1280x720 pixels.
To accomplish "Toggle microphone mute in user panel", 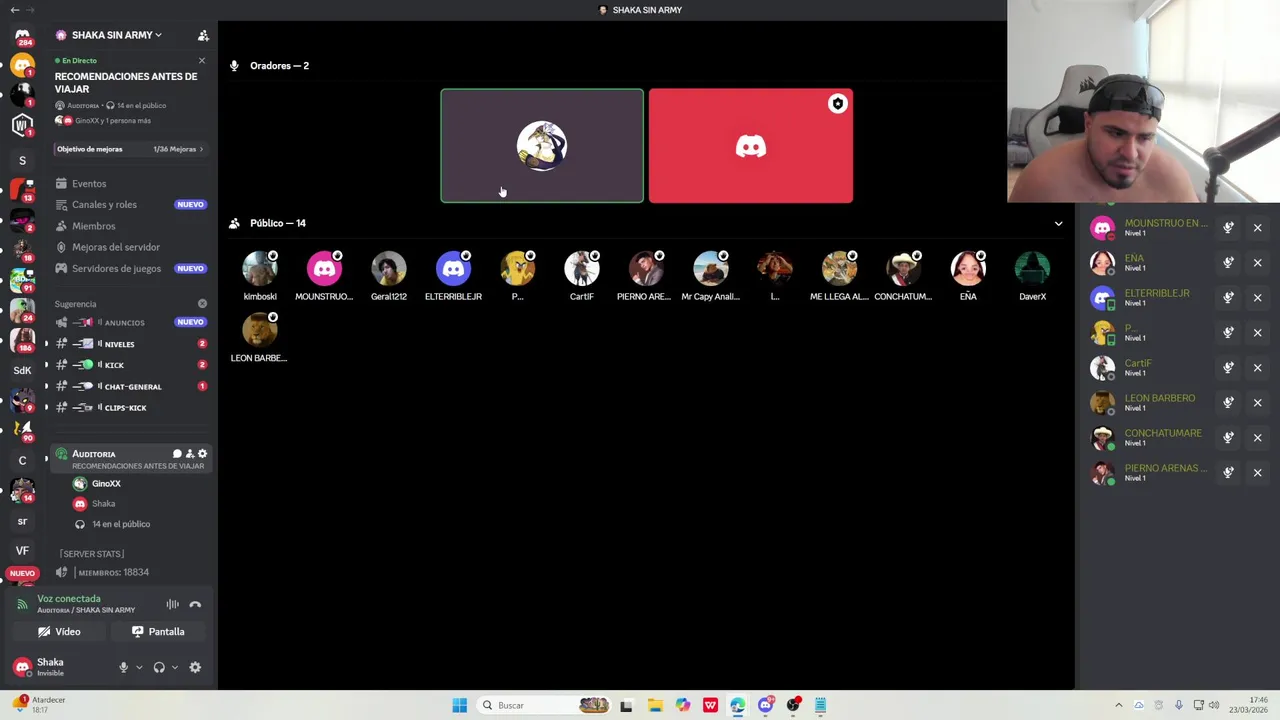I will point(124,667).
